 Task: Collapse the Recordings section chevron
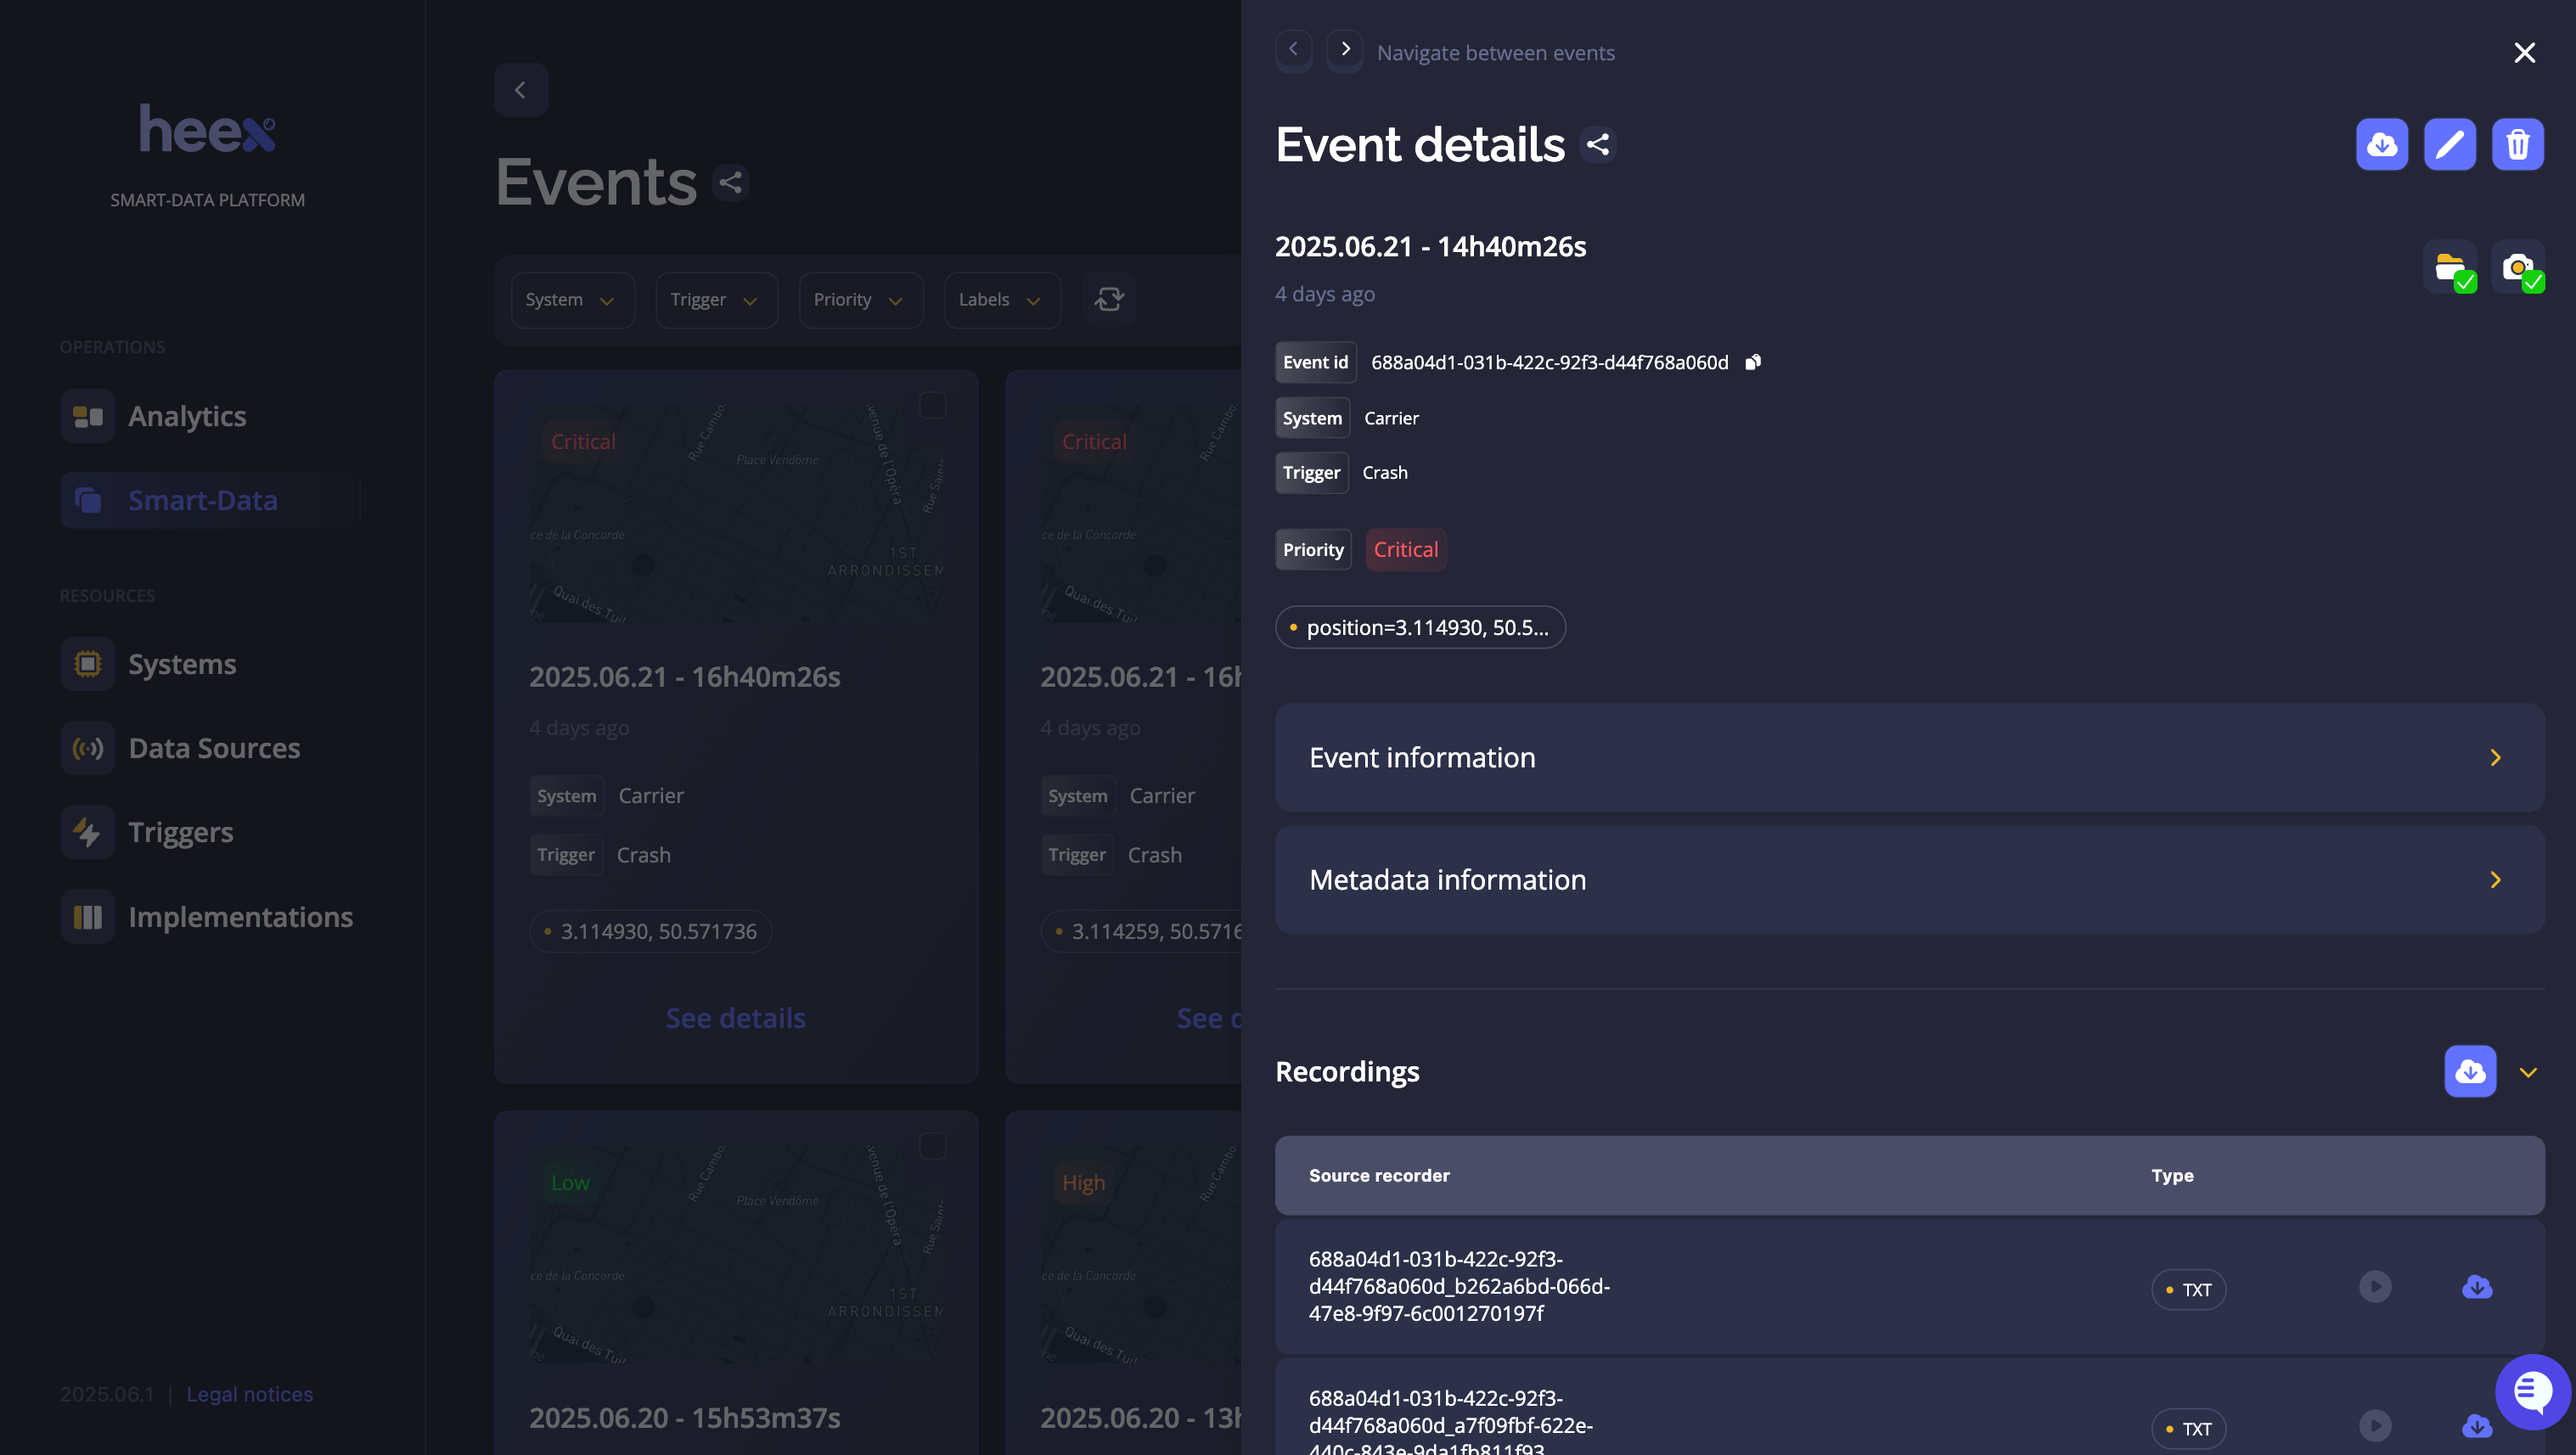(2528, 1072)
